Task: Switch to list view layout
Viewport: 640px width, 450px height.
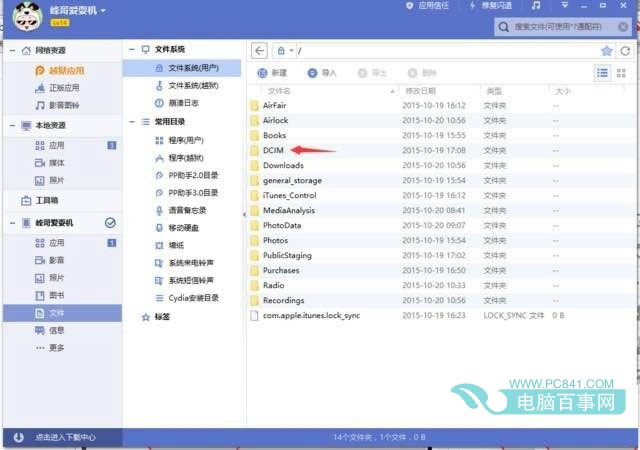Action: click(602, 73)
